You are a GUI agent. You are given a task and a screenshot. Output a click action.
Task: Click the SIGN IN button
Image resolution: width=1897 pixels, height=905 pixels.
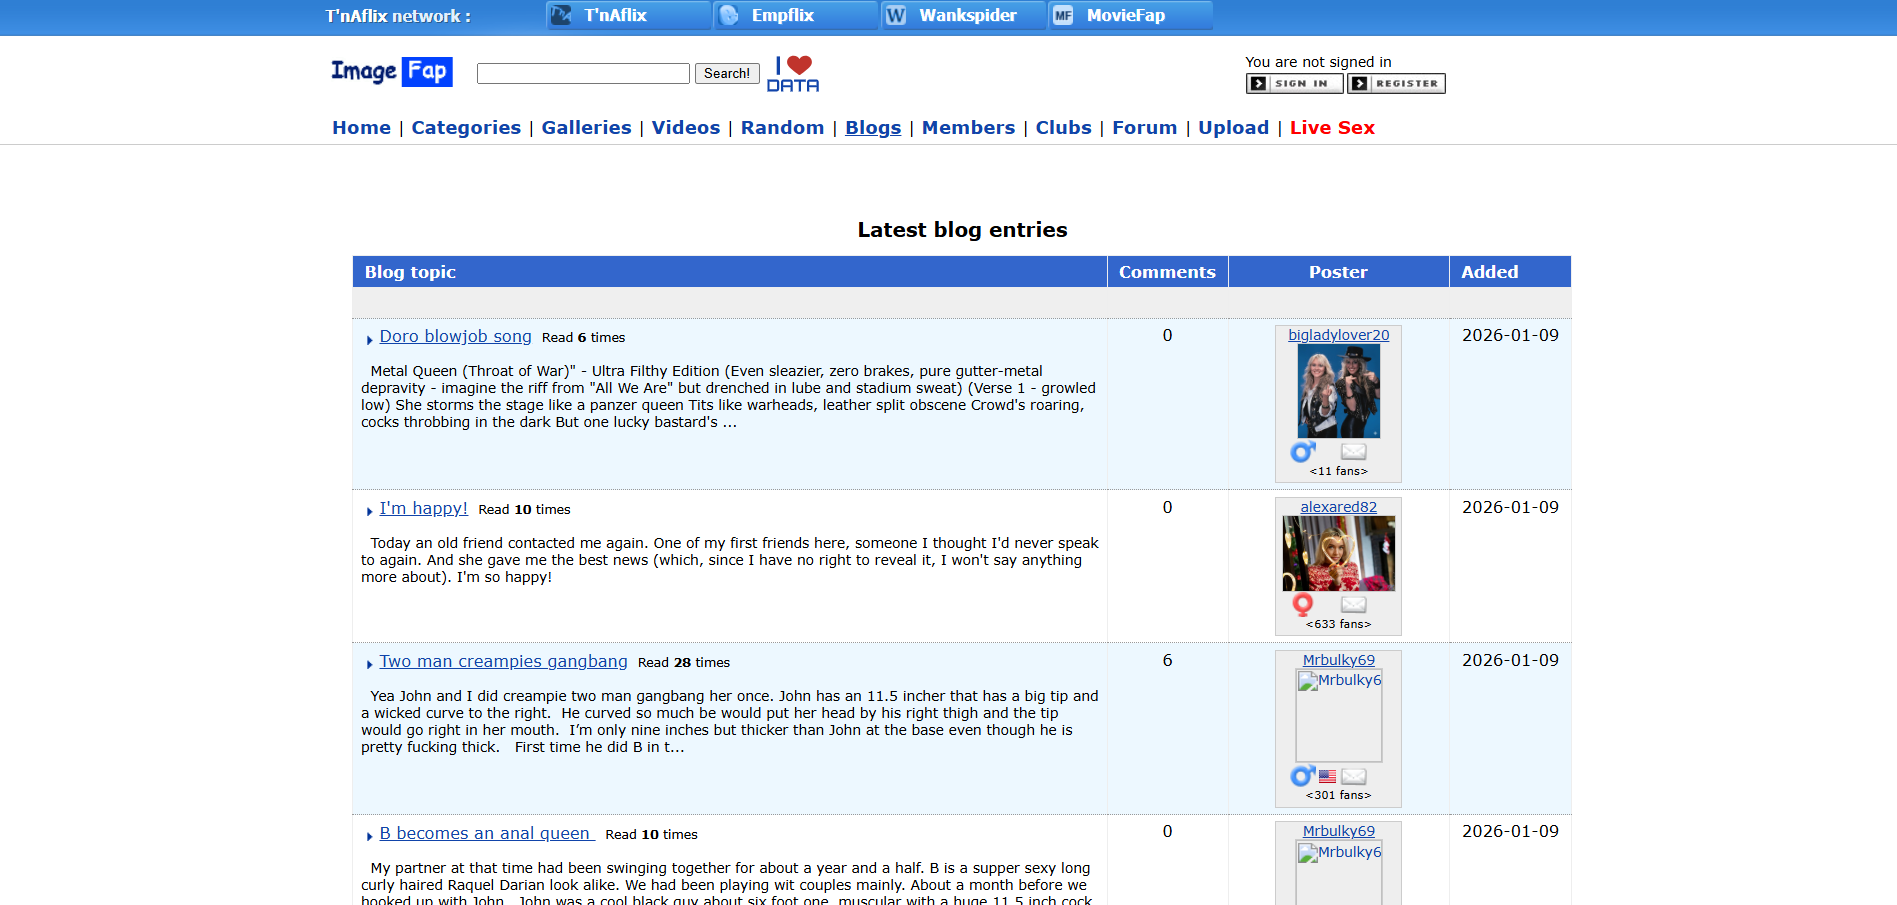click(1293, 83)
